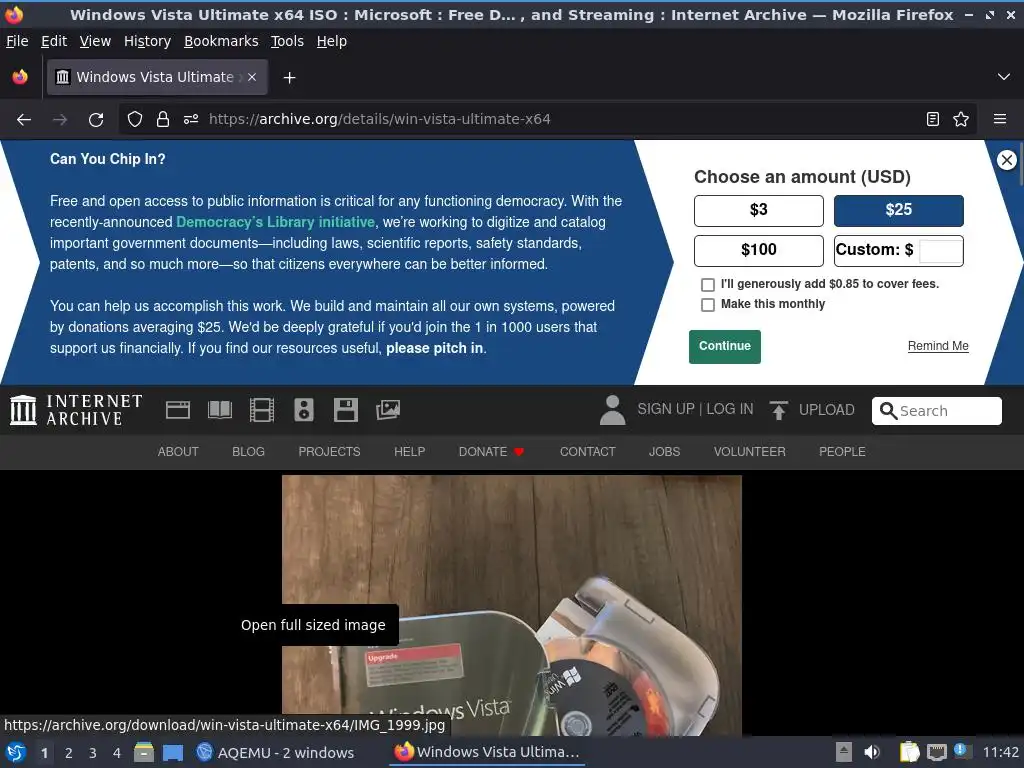Go back with the browser back arrow
1024x768 pixels.
click(24, 120)
